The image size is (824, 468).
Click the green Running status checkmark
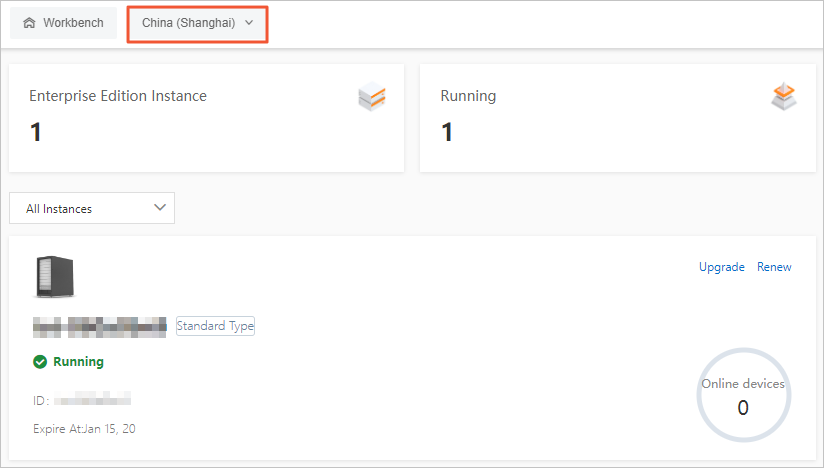pyautogui.click(x=40, y=362)
